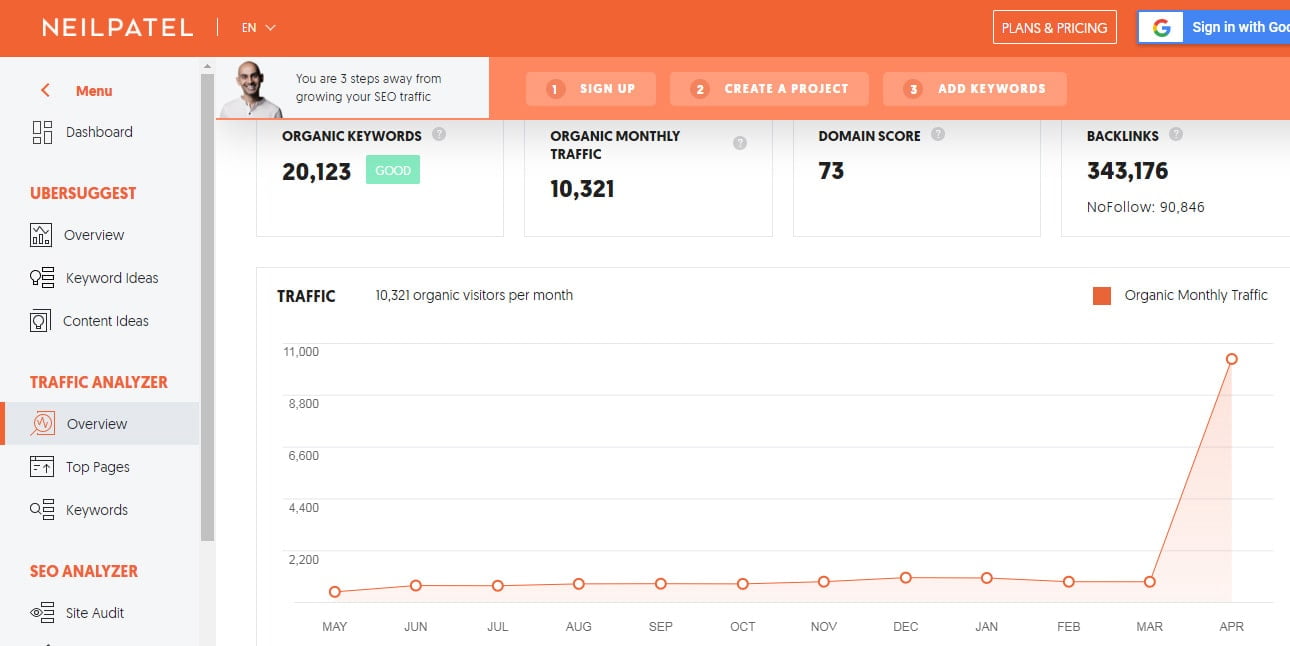Screen dimensions: 1290x646
Task: Click step 2 Create a Project button
Action: [769, 89]
